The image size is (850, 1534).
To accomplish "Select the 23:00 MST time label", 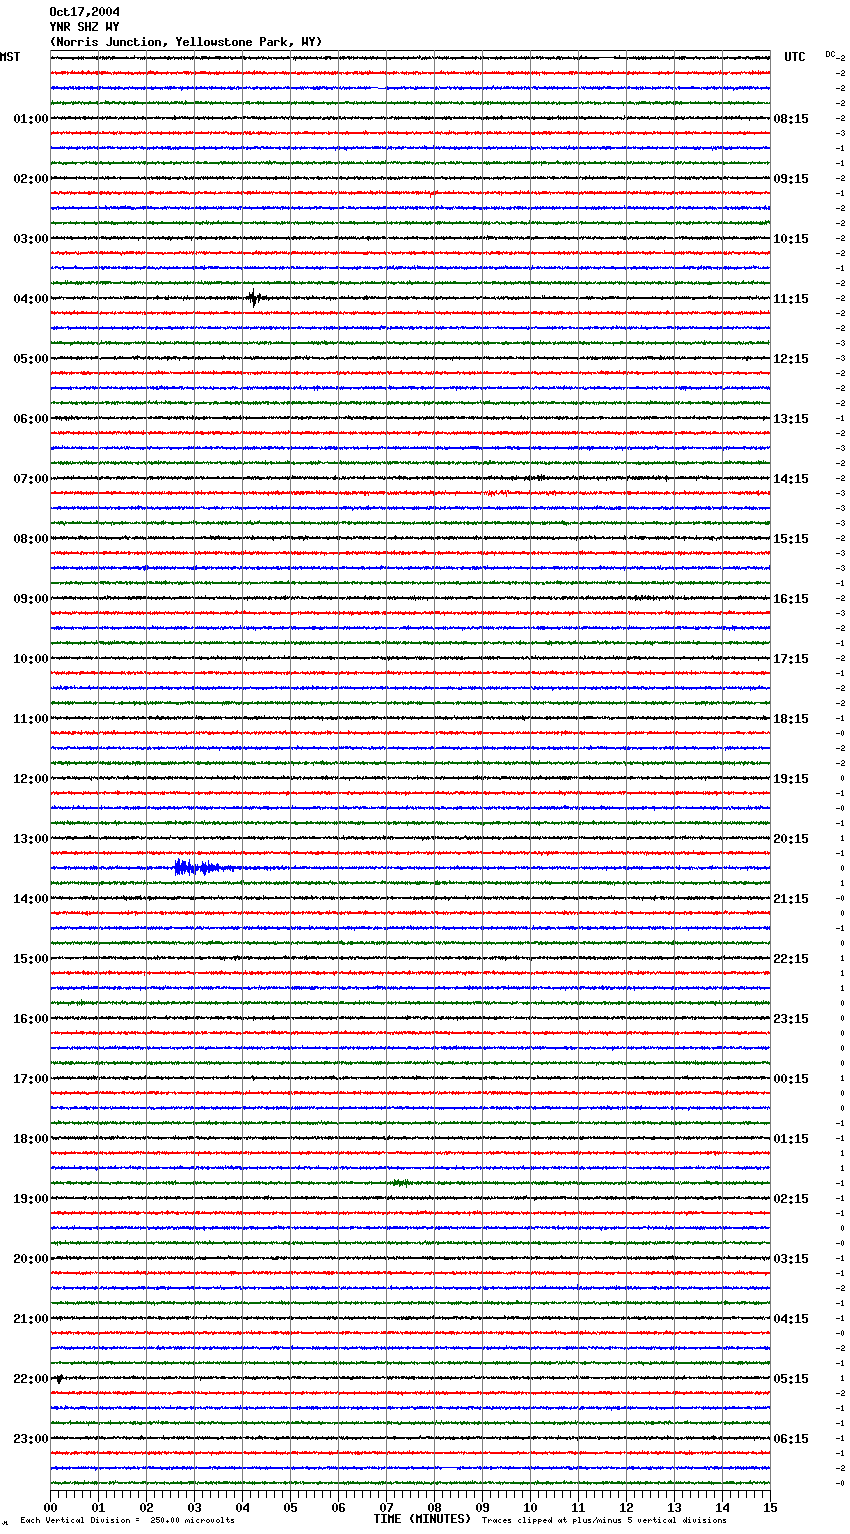I will (31, 1439).
